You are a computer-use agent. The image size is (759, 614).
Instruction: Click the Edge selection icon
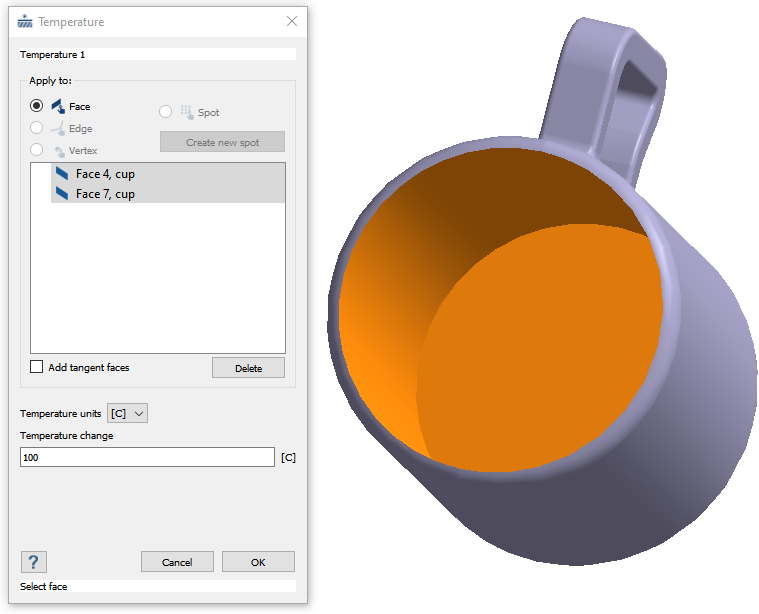pos(58,128)
